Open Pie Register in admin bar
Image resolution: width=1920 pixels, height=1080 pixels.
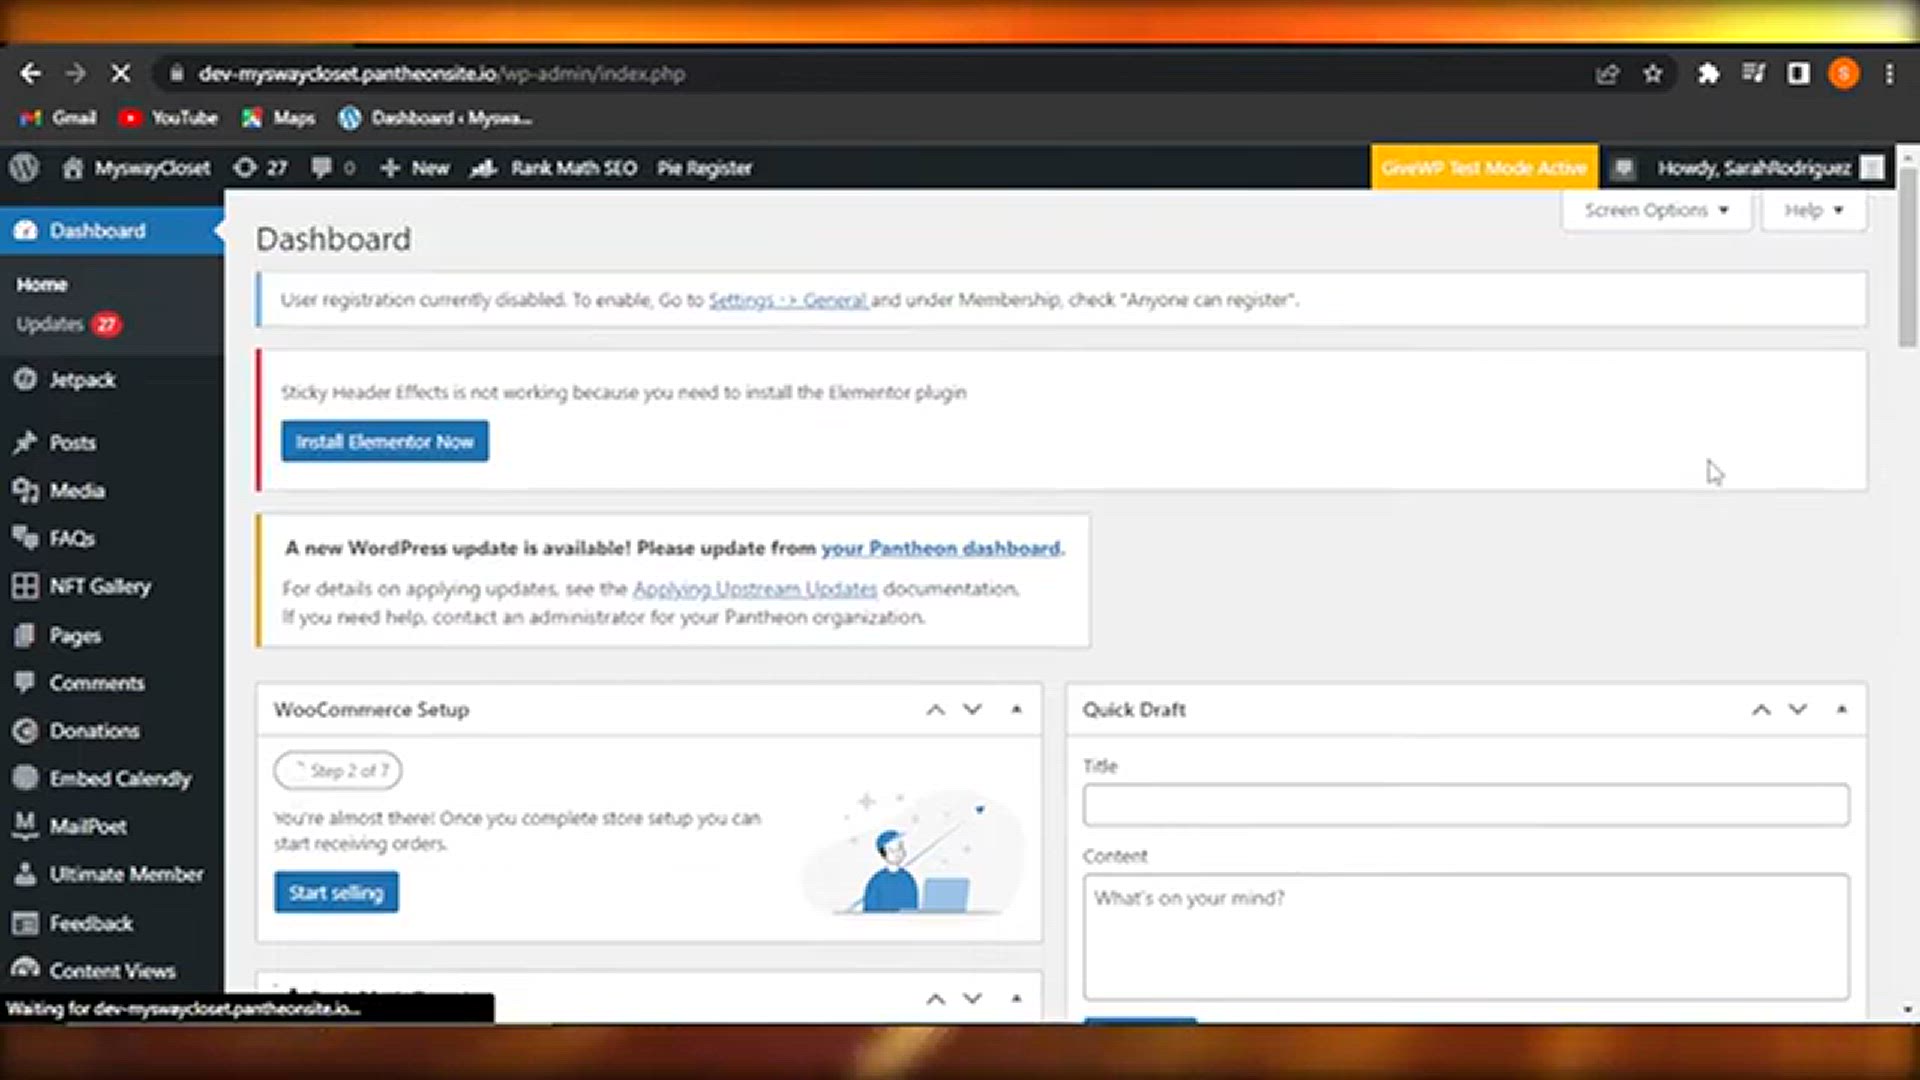coord(704,168)
